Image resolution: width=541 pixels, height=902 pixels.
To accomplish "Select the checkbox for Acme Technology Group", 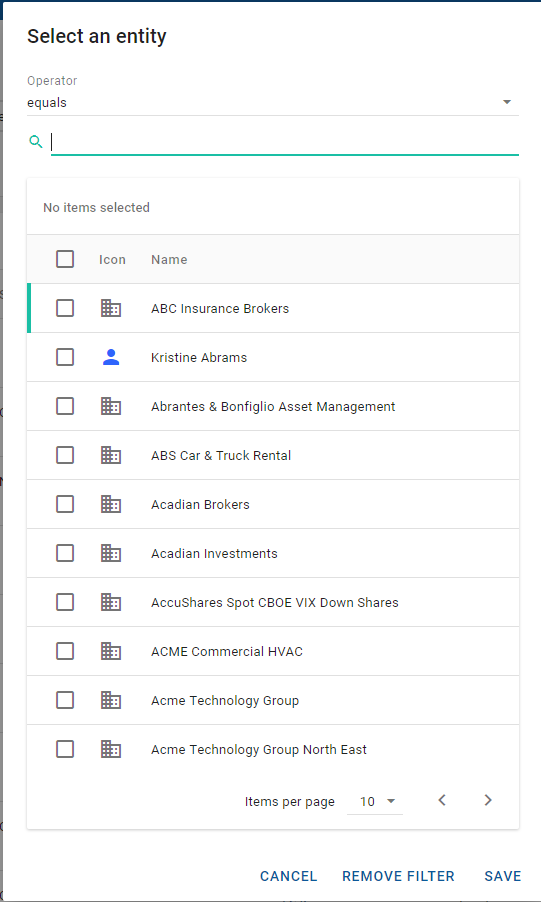I will (x=65, y=700).
